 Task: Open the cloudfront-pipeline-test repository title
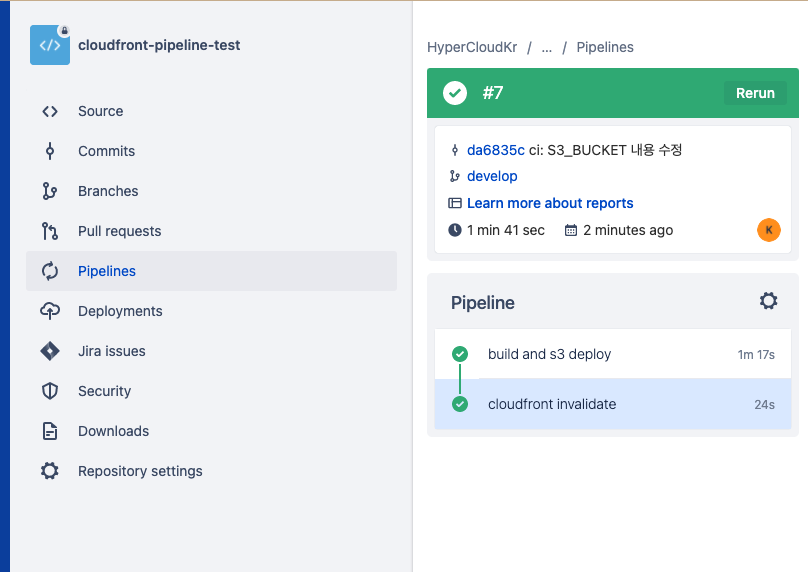point(159,45)
